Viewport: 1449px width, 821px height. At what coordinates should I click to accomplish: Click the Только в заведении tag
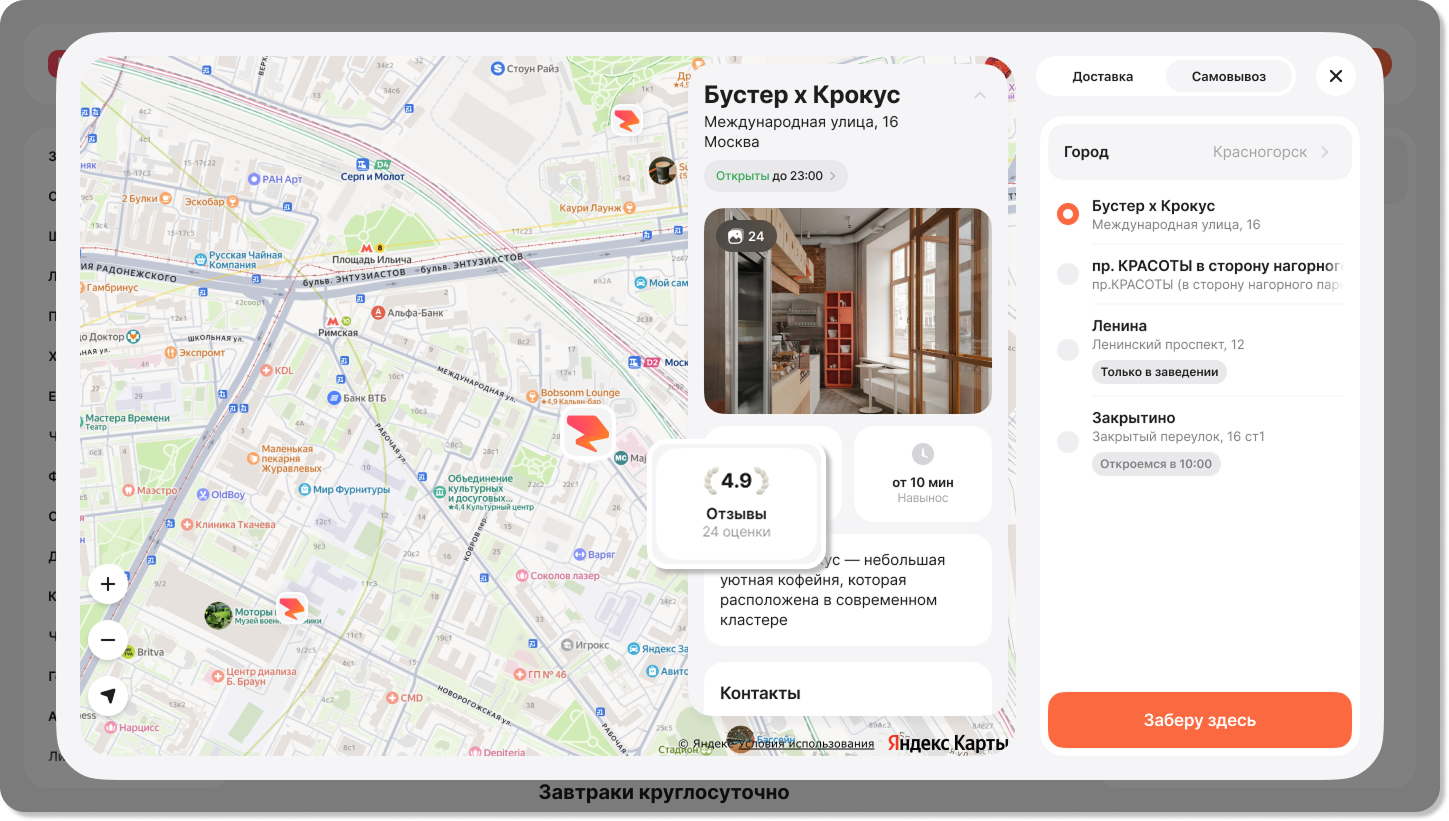pyautogui.click(x=1159, y=372)
